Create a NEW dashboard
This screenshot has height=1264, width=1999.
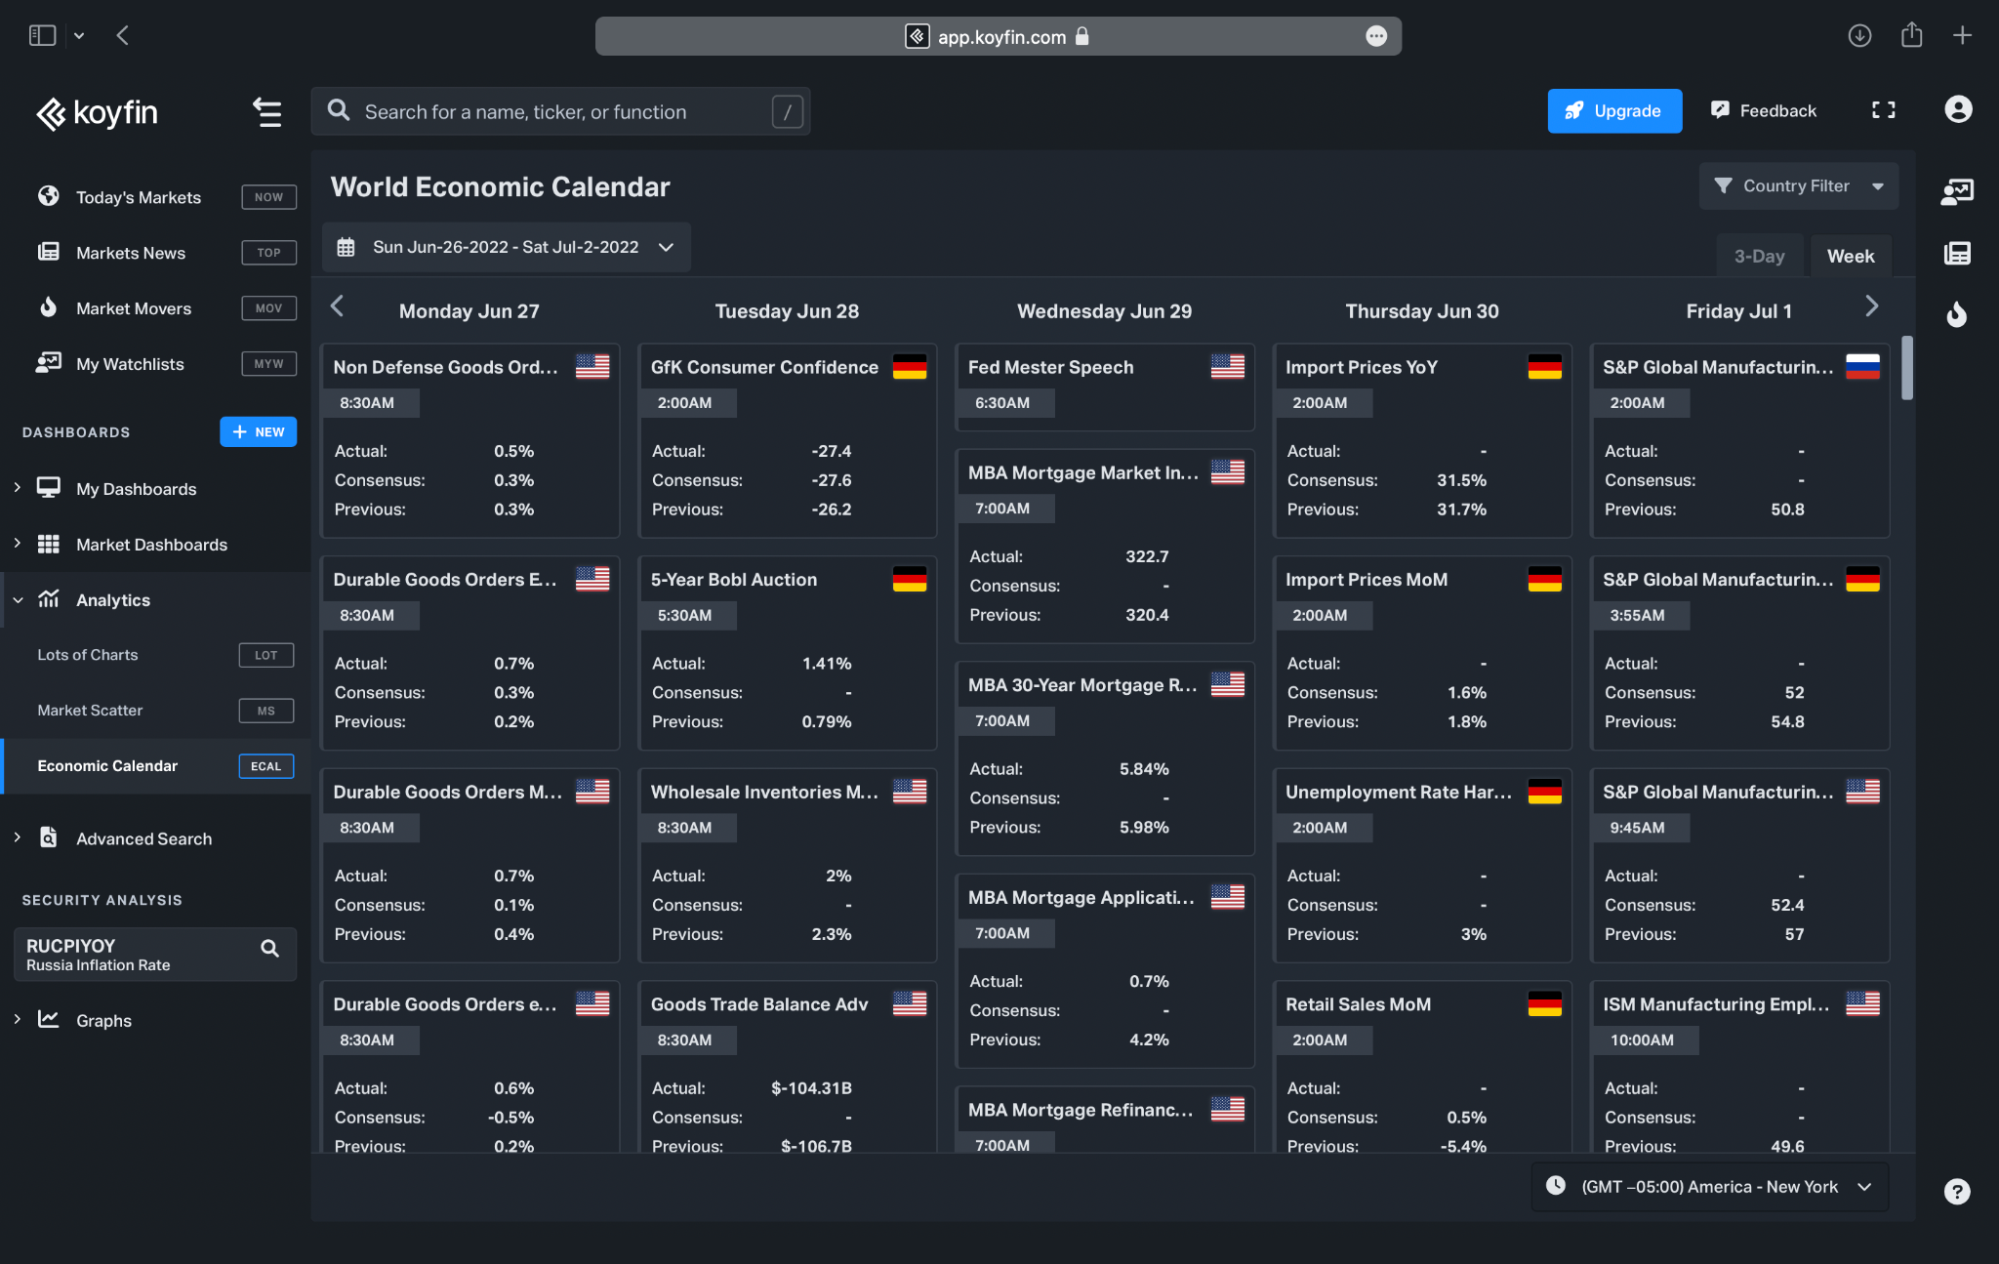pyautogui.click(x=258, y=432)
